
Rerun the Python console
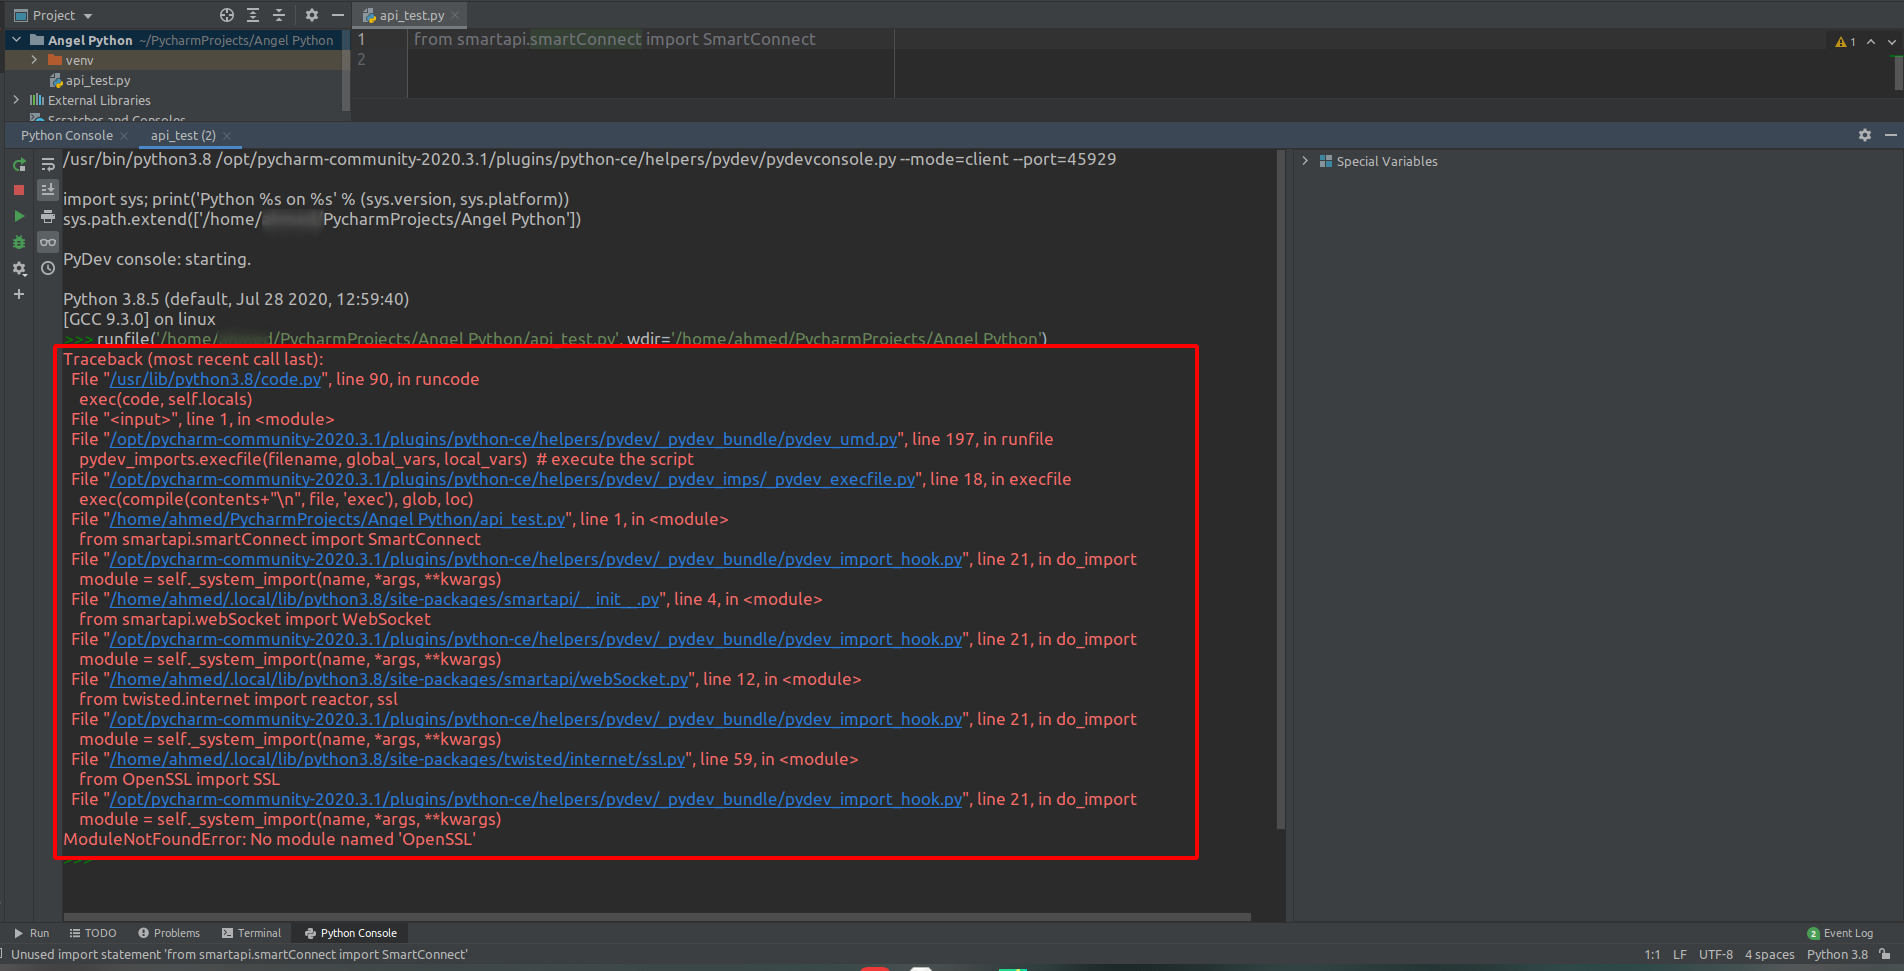click(x=19, y=164)
